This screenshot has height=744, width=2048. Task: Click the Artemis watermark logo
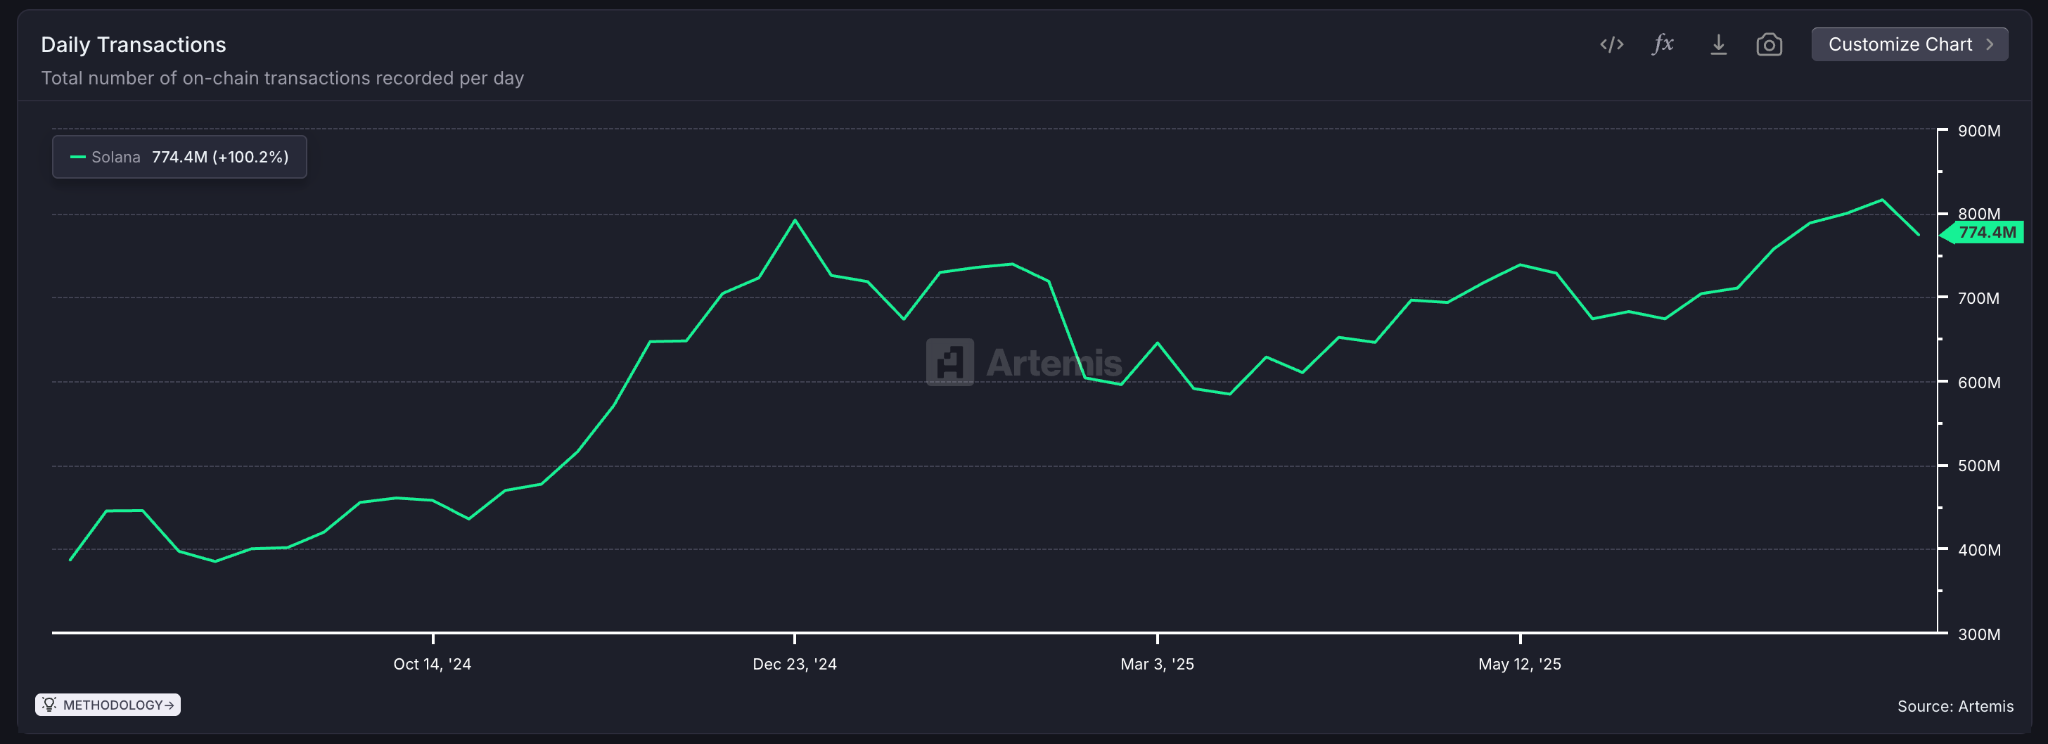pyautogui.click(x=950, y=362)
